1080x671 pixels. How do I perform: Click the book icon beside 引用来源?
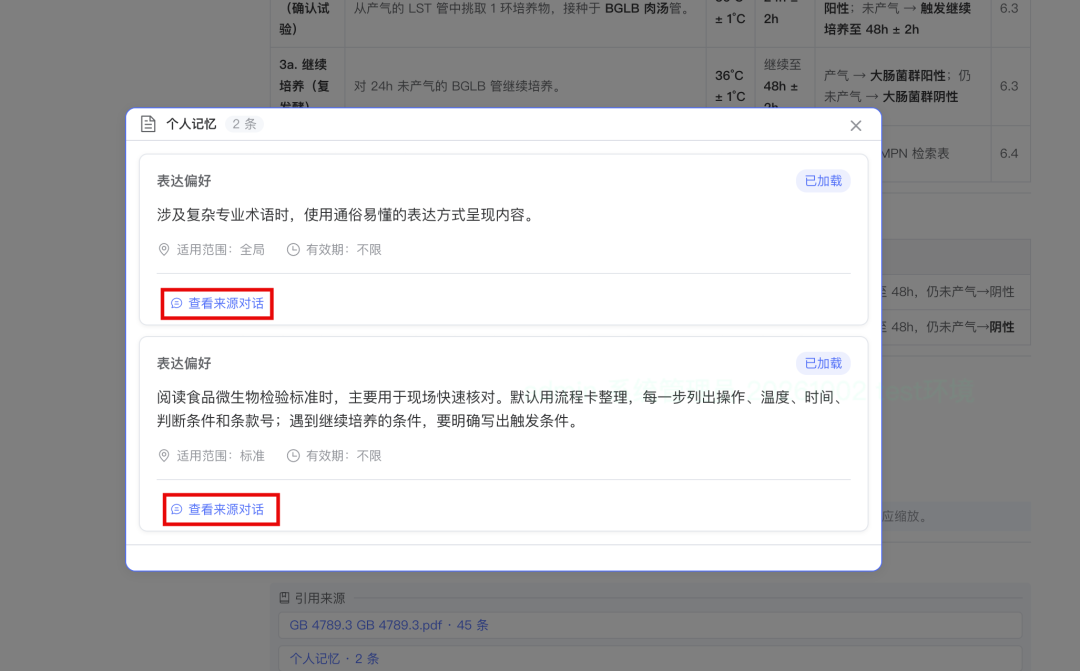284,598
